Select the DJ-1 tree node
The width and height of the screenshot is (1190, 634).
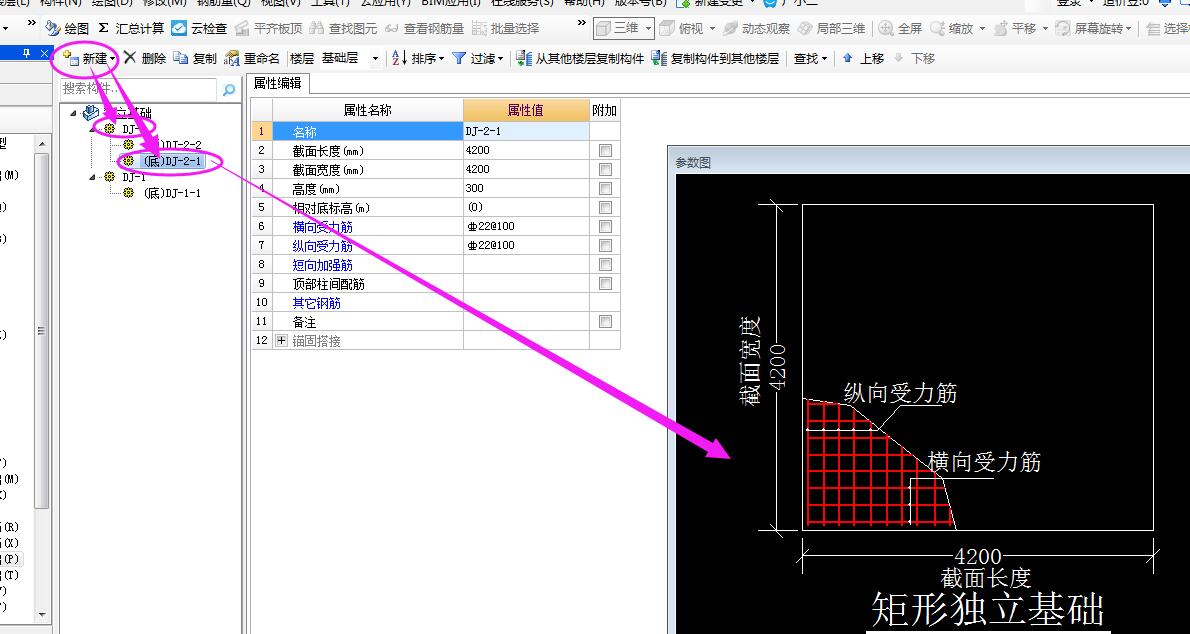pyautogui.click(x=134, y=177)
